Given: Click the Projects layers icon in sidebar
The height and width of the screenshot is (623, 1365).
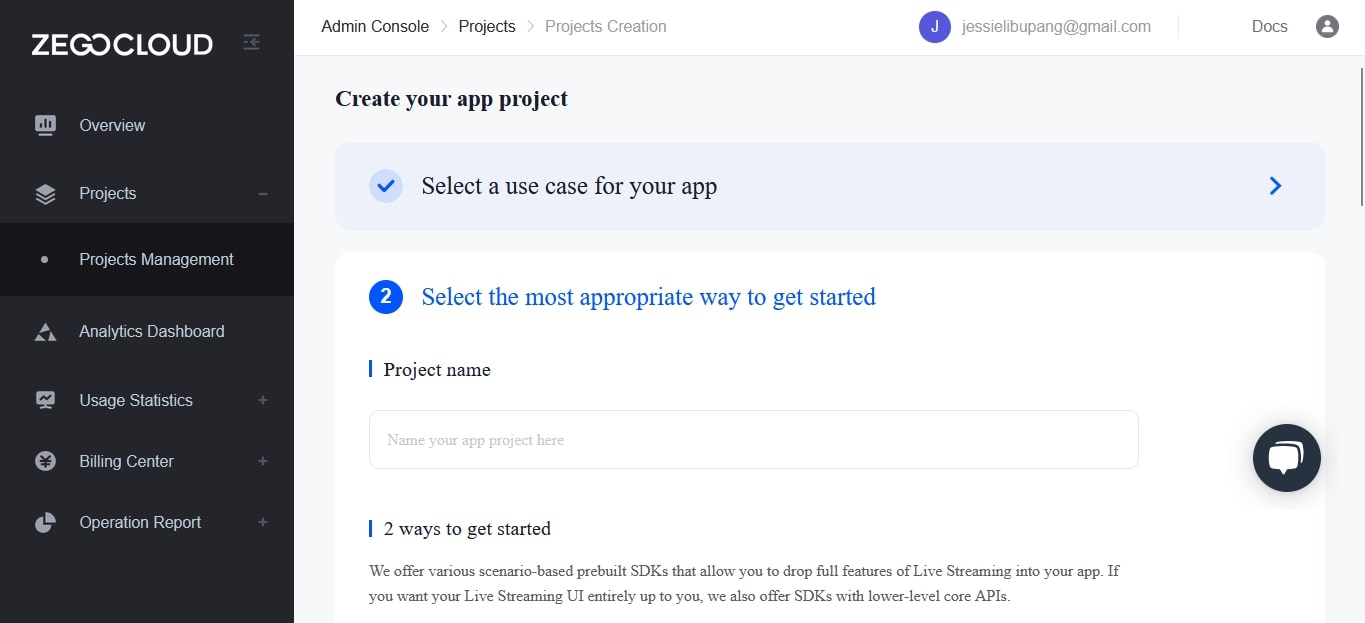Looking at the screenshot, I should coord(45,193).
